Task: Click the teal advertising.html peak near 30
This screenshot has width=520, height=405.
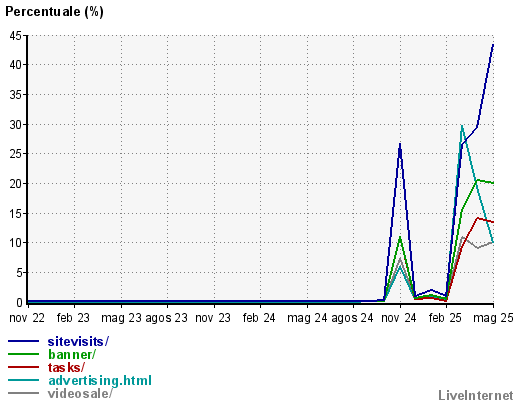Action: pos(462,126)
